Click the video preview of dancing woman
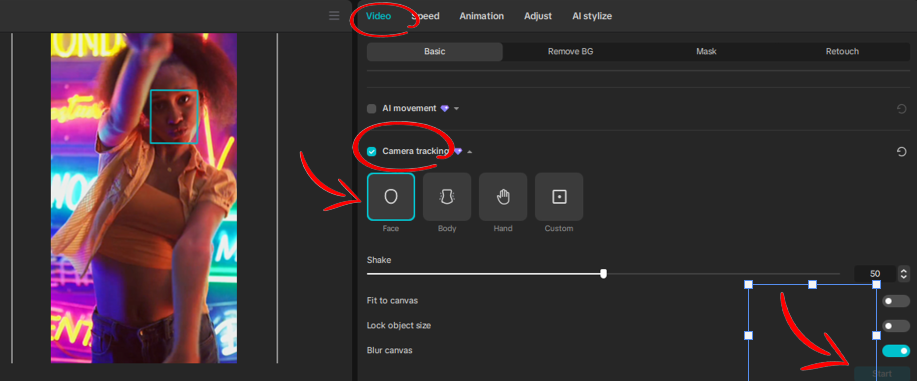This screenshot has height=381, width=917. pos(144,198)
